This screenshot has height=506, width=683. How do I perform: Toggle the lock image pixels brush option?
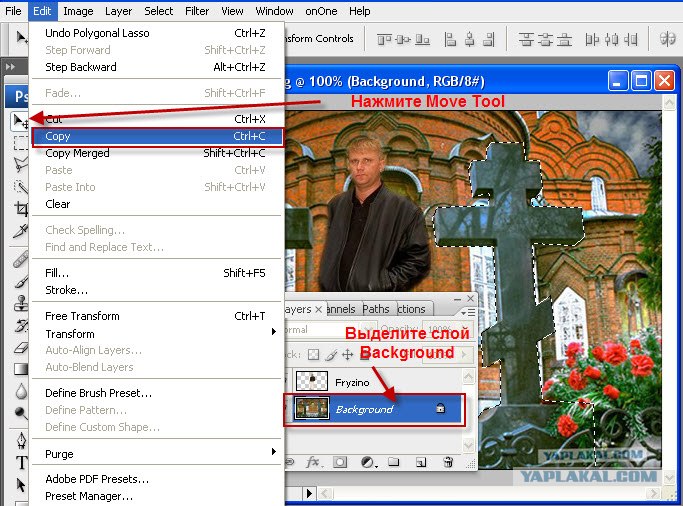click(331, 355)
